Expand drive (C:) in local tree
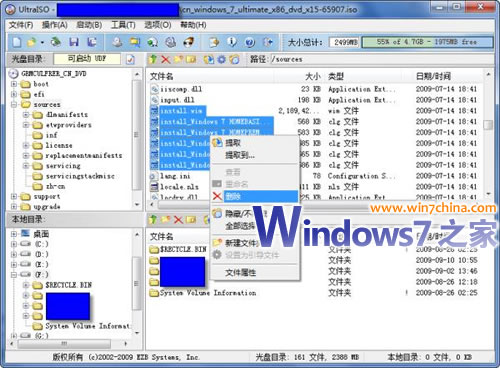The image size is (500, 368). pos(14,244)
